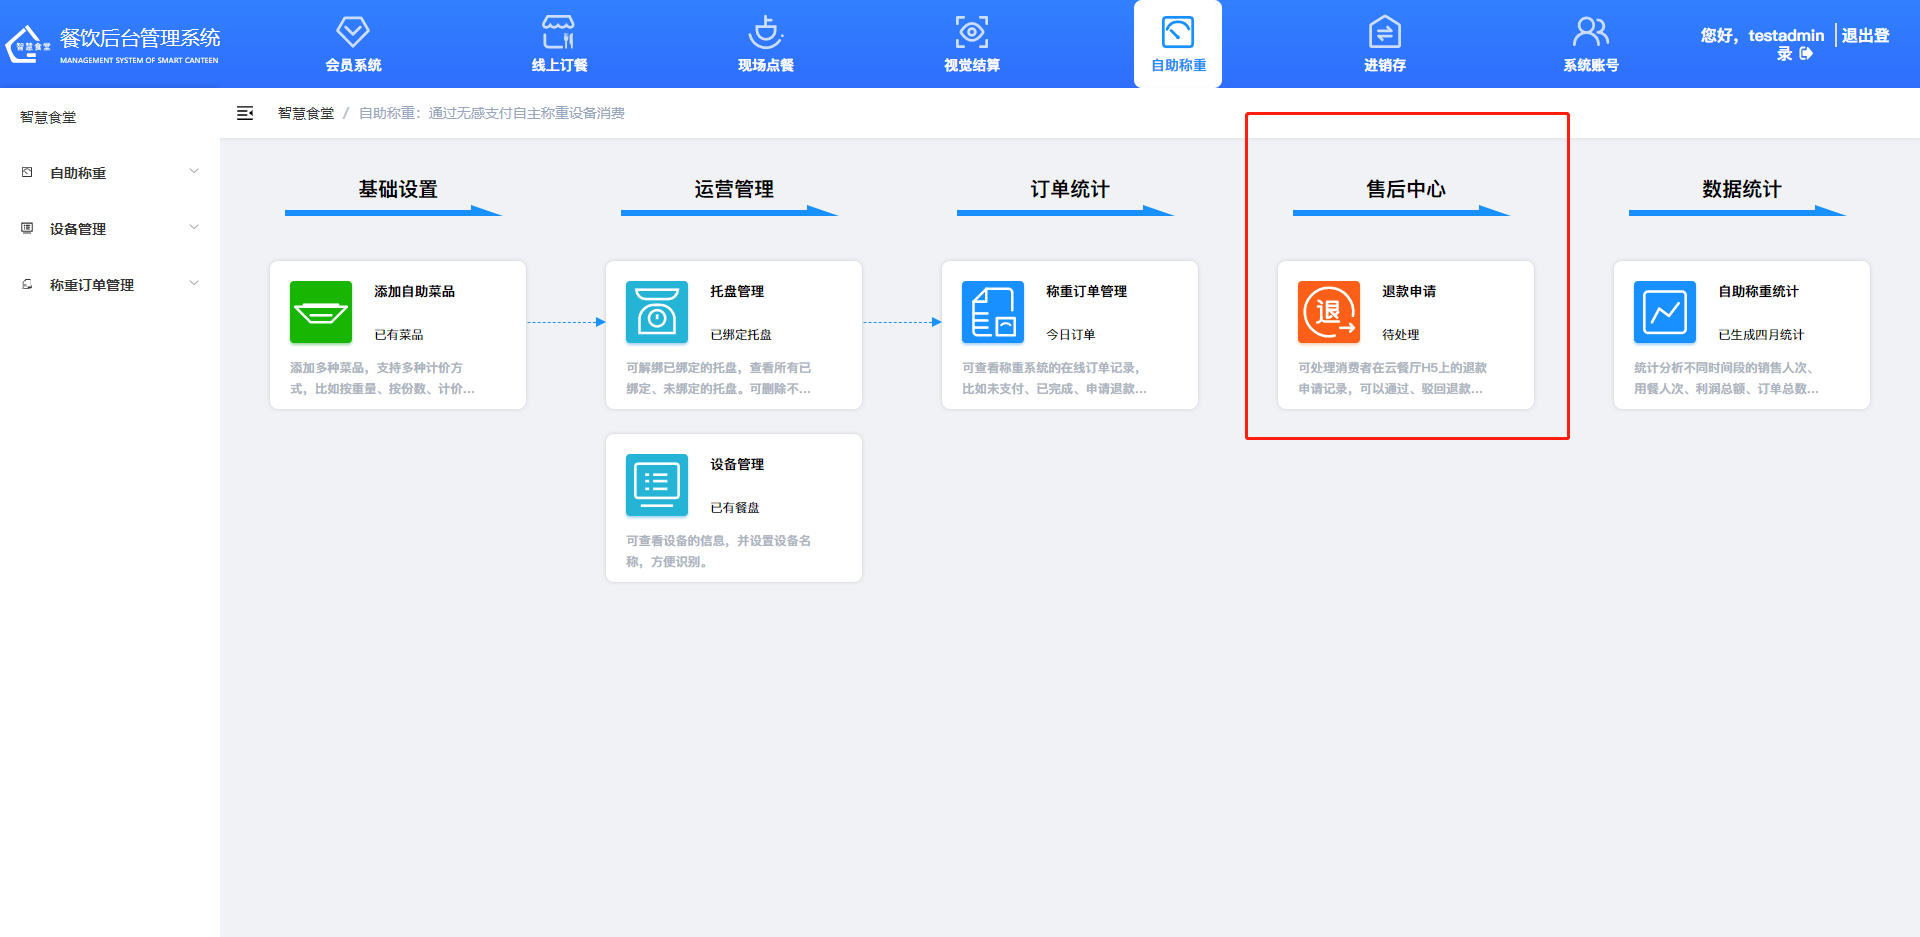Screen dimensions: 1920x937
Task: Collapse the sidebar via the list icon
Action: (x=245, y=113)
